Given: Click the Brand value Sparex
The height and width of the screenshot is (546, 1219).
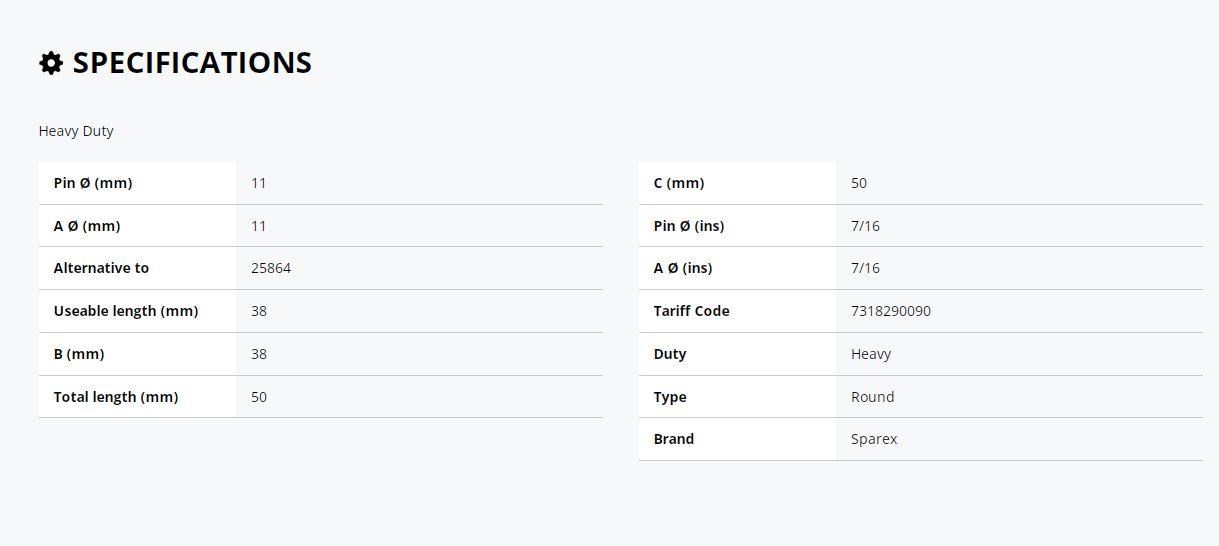Looking at the screenshot, I should coord(874,439).
